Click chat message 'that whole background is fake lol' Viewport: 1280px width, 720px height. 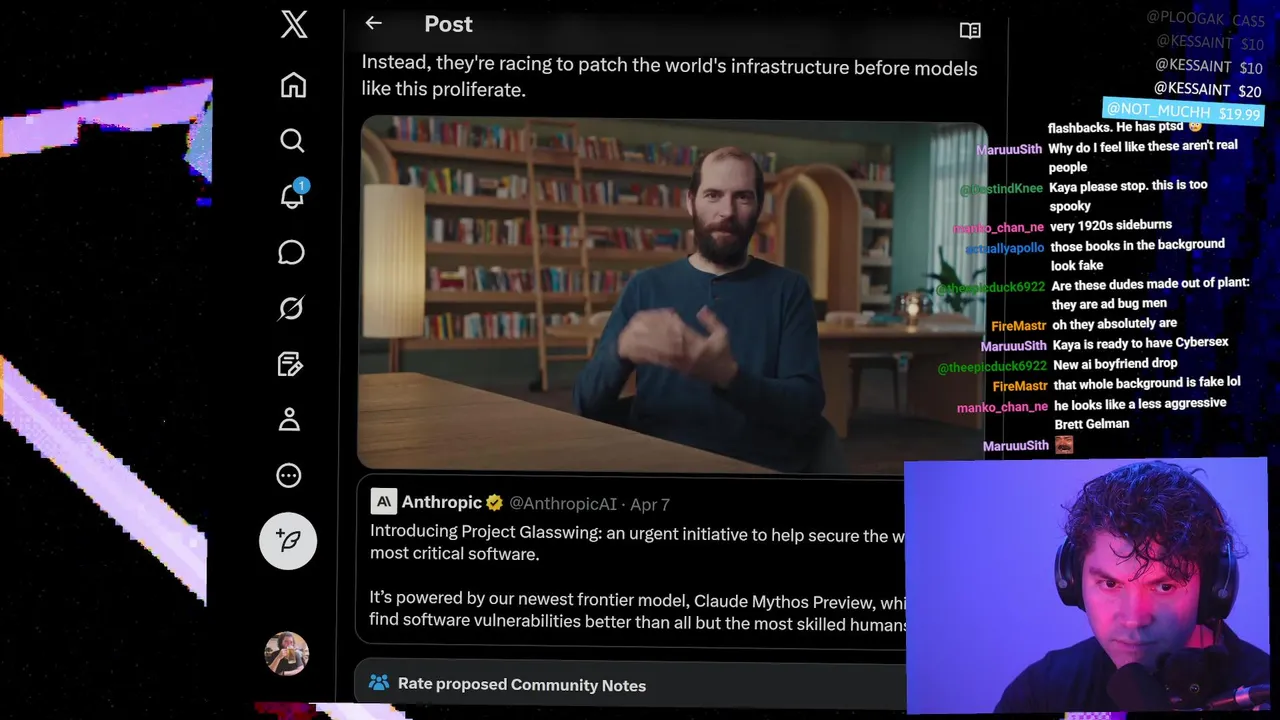pos(1146,383)
